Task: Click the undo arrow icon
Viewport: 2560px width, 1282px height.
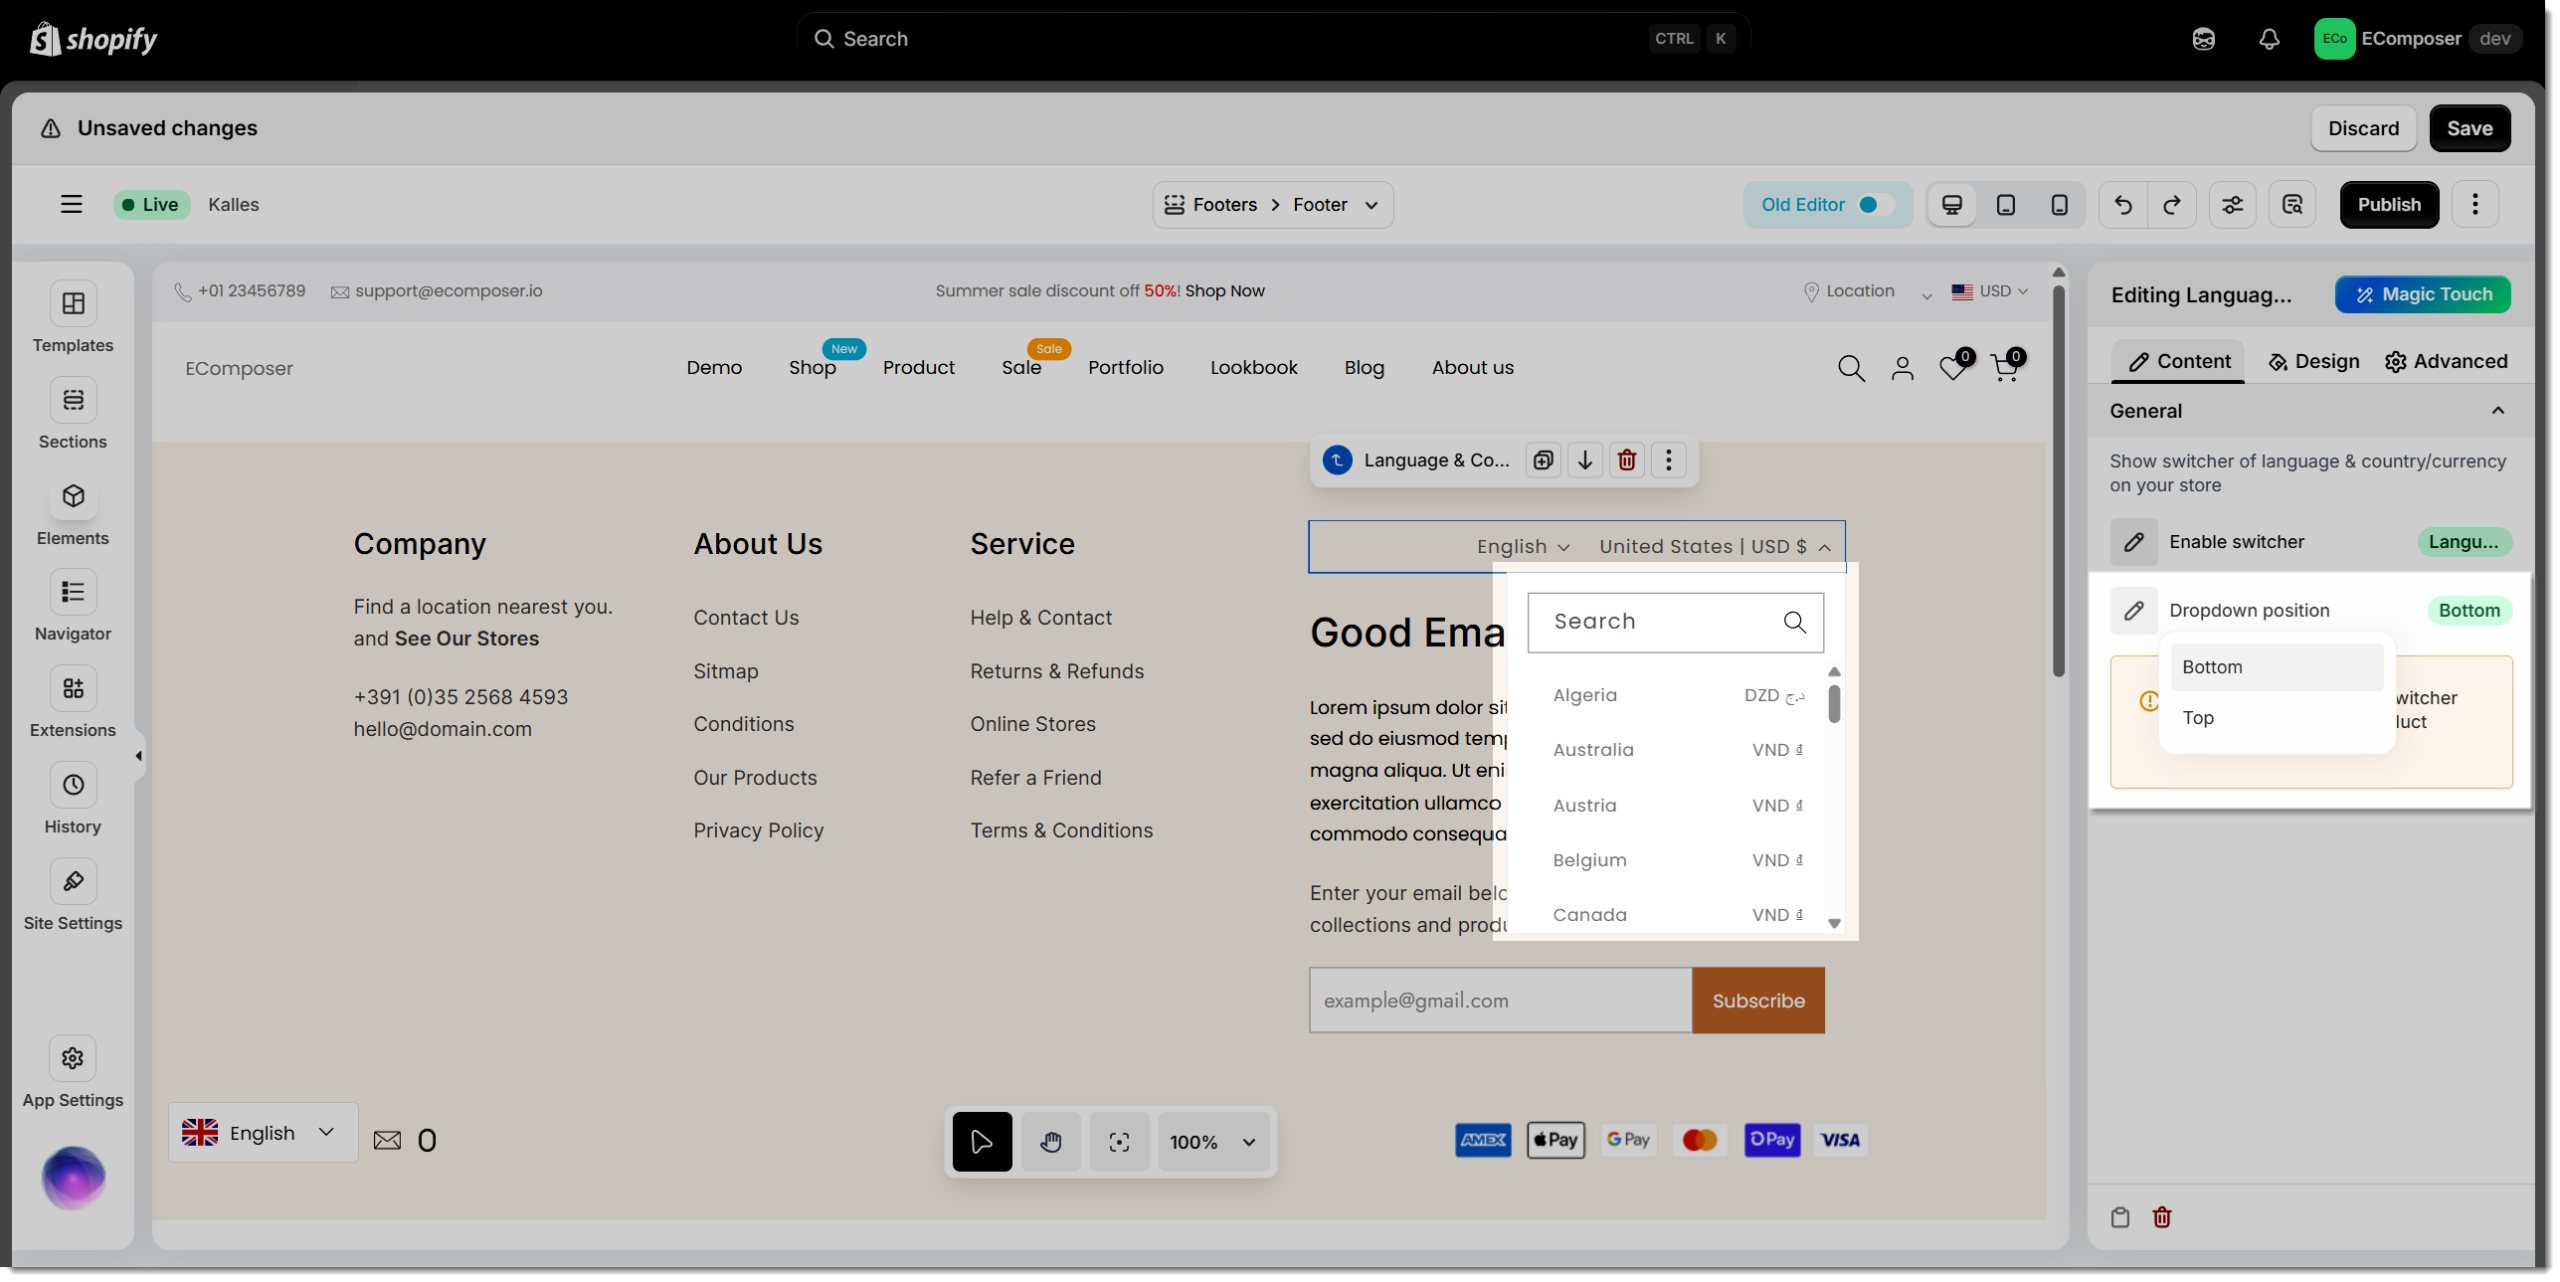Action: (x=2123, y=205)
